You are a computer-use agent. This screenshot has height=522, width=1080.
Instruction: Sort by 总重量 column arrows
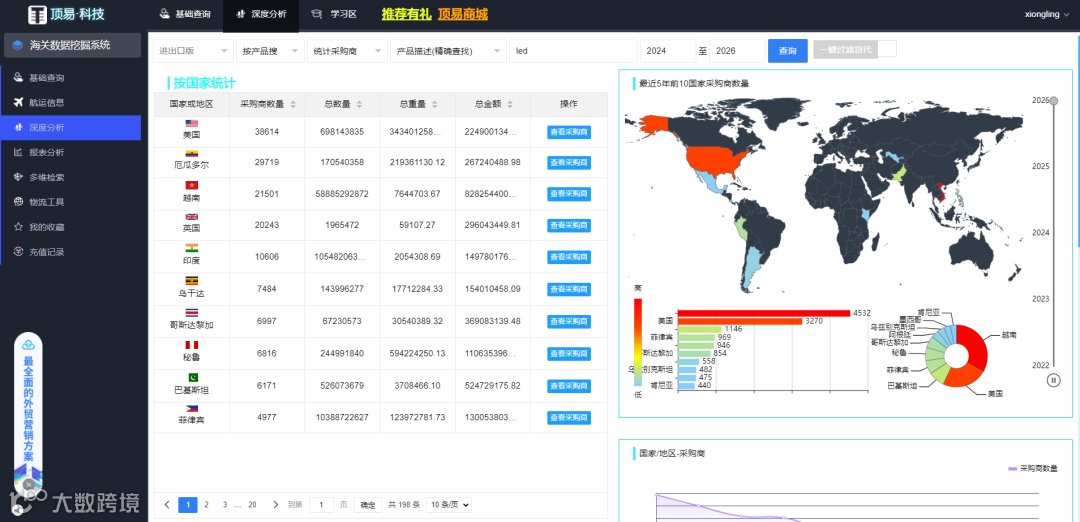(x=435, y=105)
